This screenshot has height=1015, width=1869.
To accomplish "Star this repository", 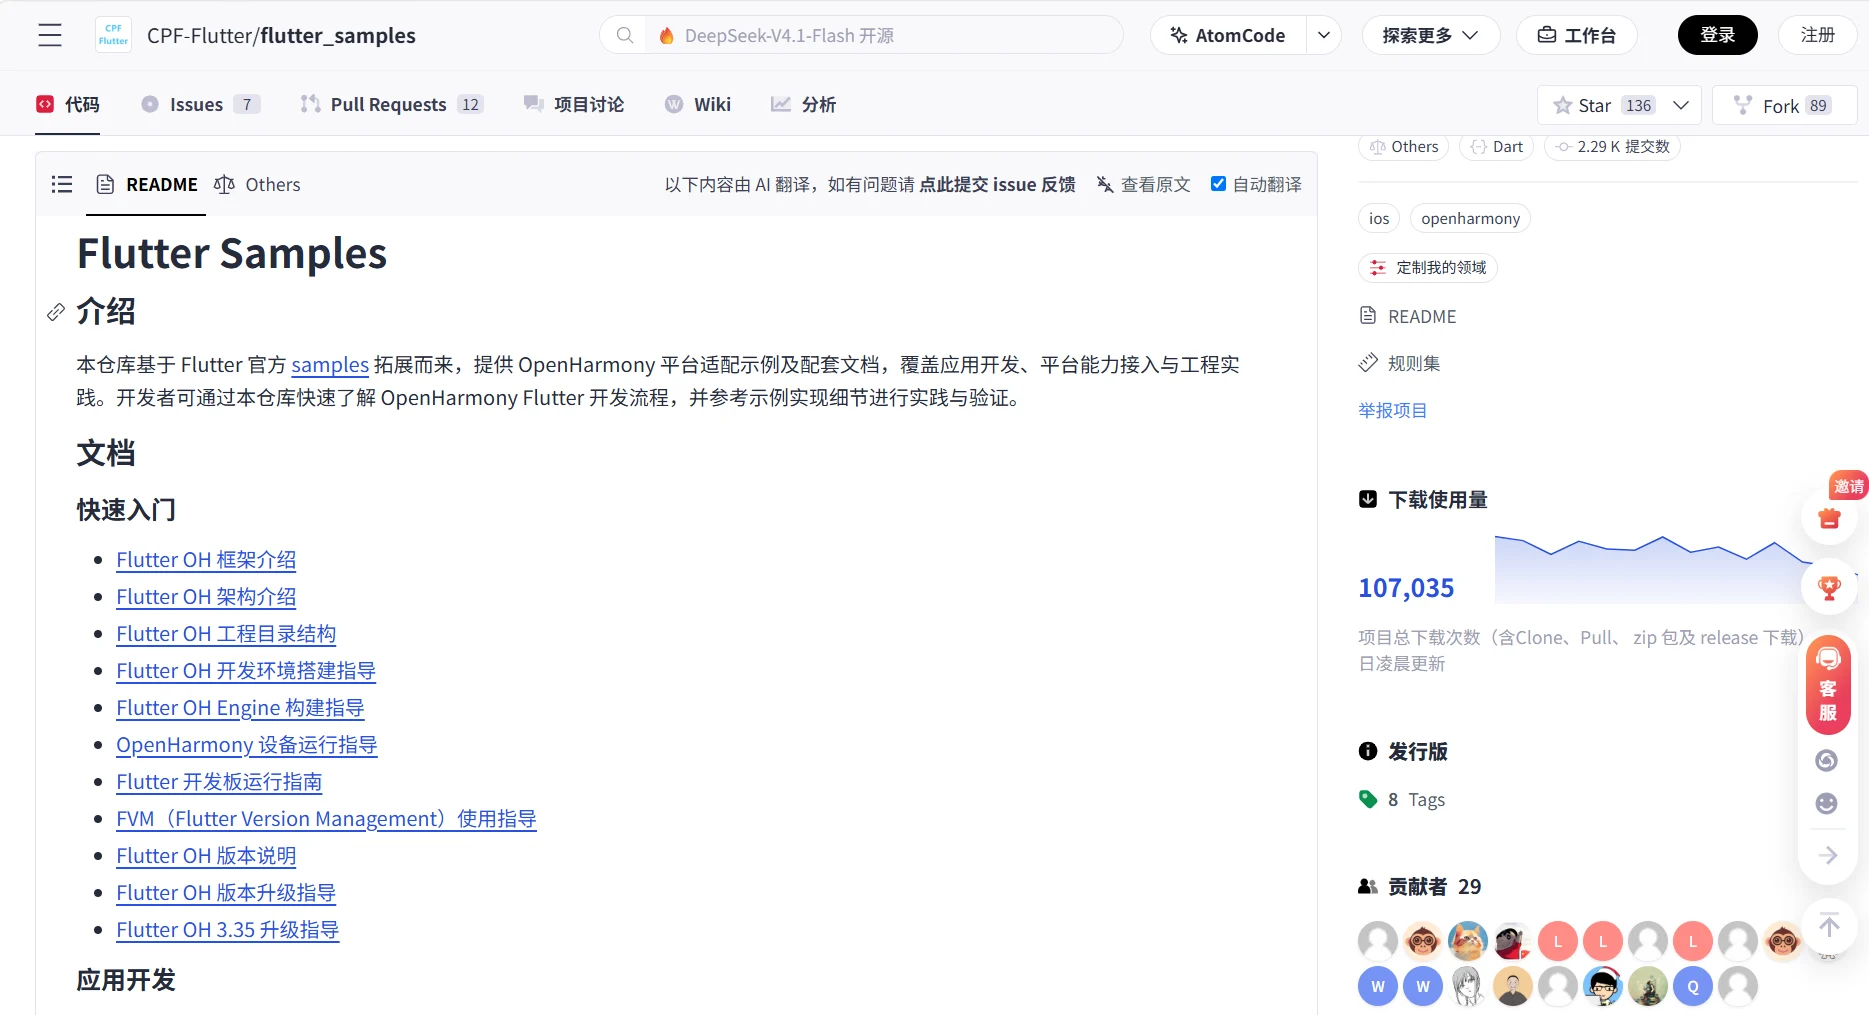I will click(1600, 105).
